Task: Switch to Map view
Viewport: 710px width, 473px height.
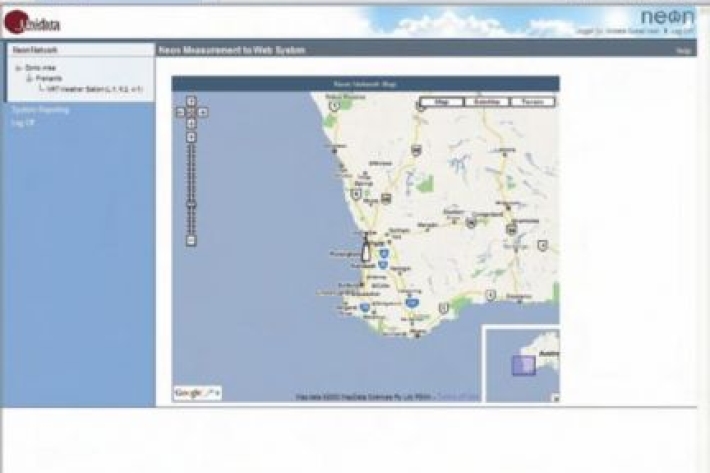Action: (441, 102)
